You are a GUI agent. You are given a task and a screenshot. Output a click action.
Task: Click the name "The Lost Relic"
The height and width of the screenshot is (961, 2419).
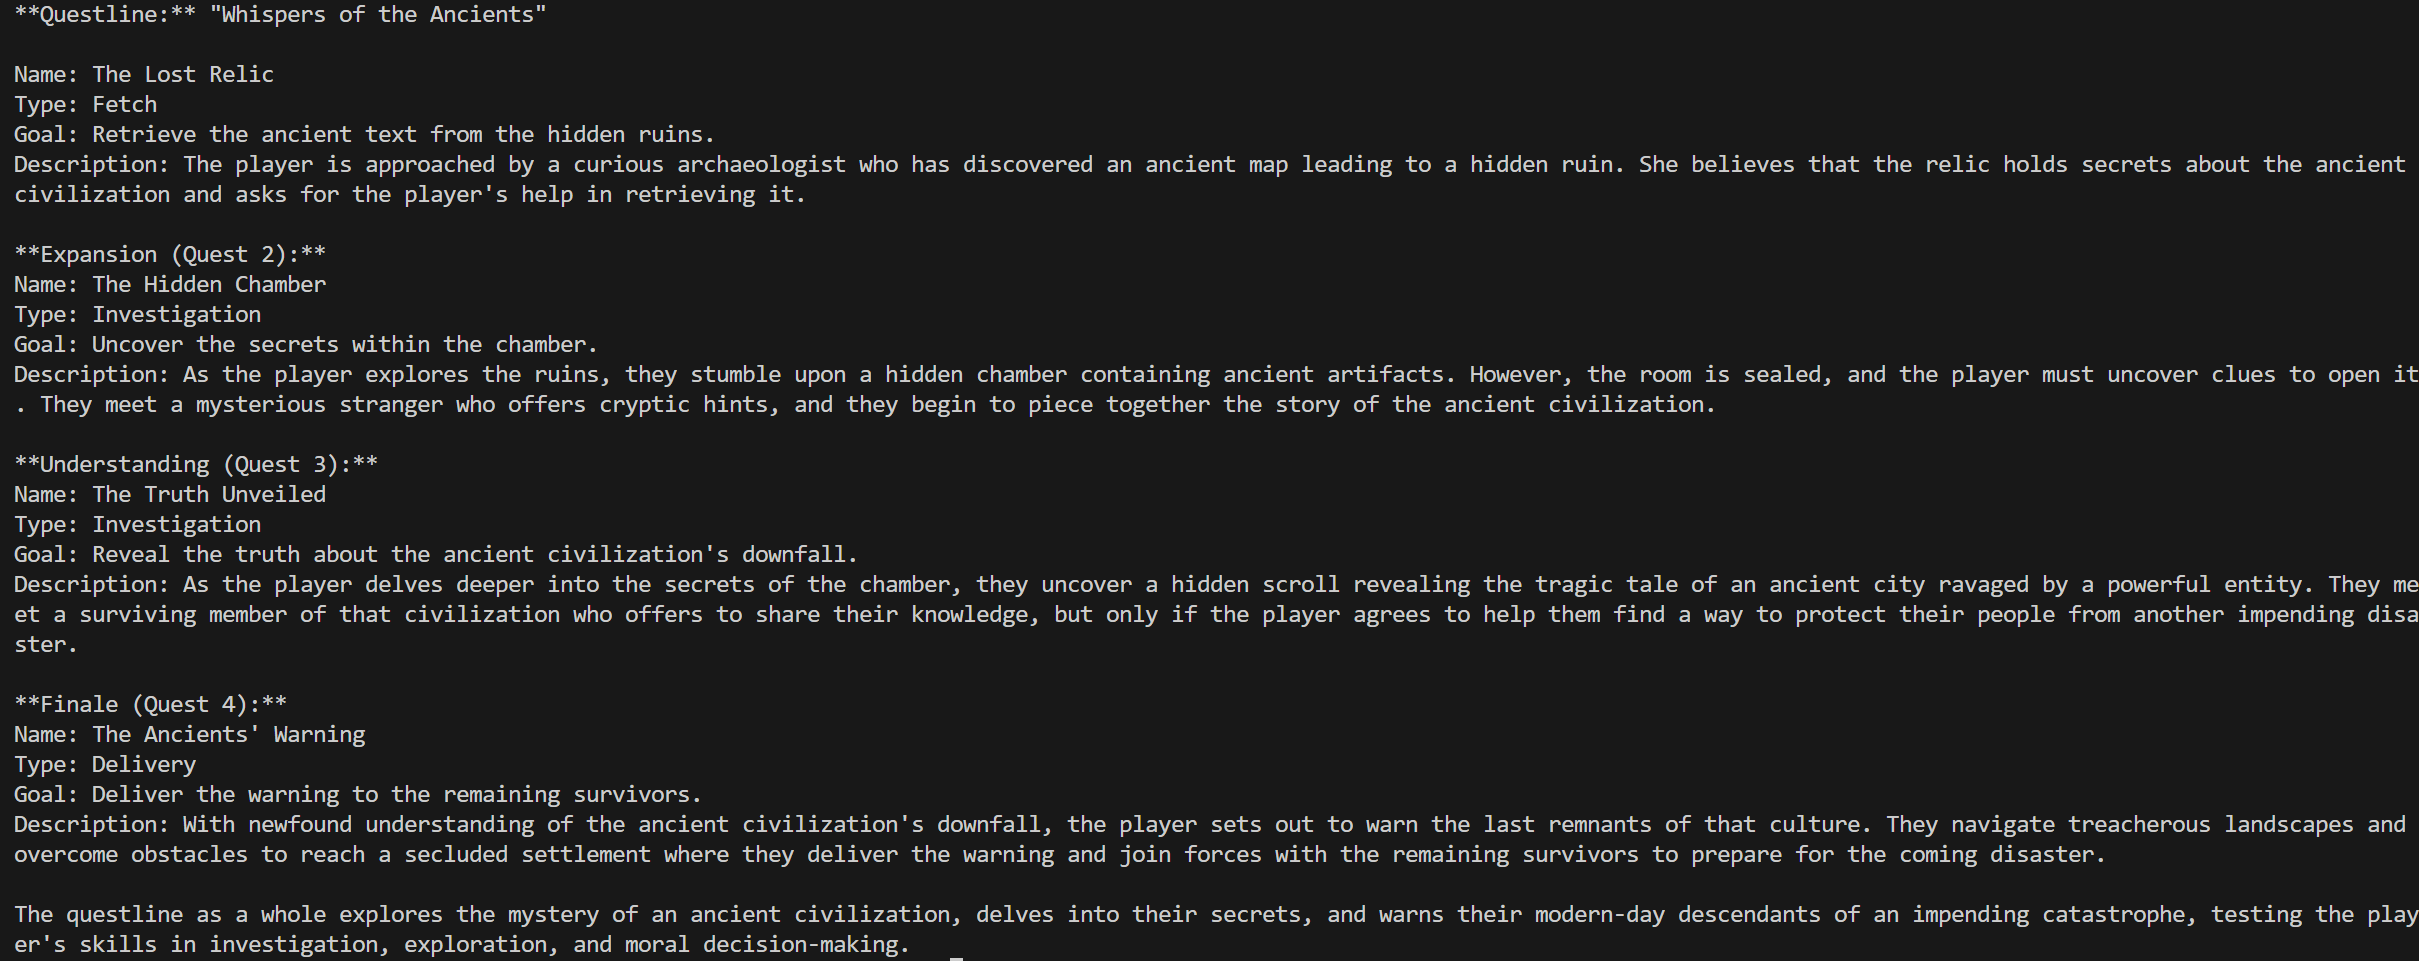point(183,75)
